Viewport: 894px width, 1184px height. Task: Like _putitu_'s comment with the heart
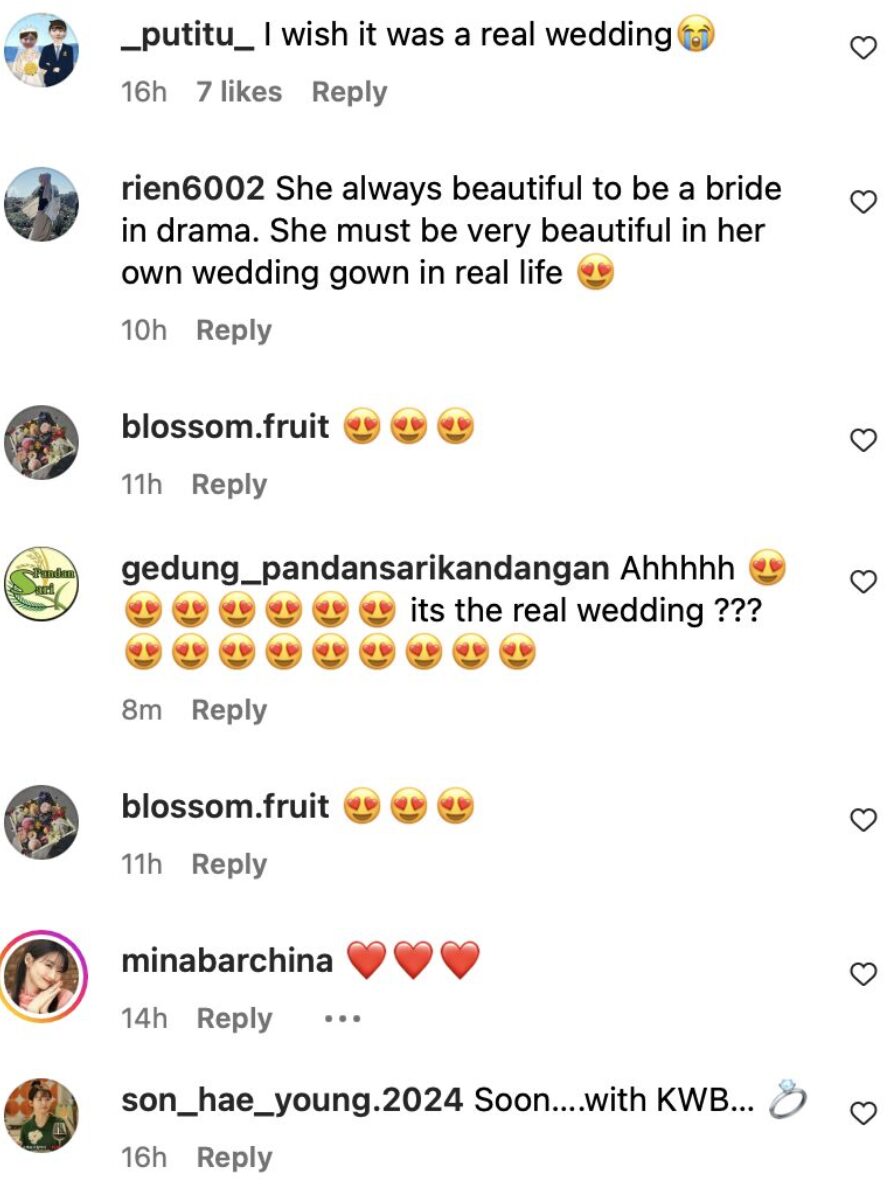pyautogui.click(x=862, y=47)
